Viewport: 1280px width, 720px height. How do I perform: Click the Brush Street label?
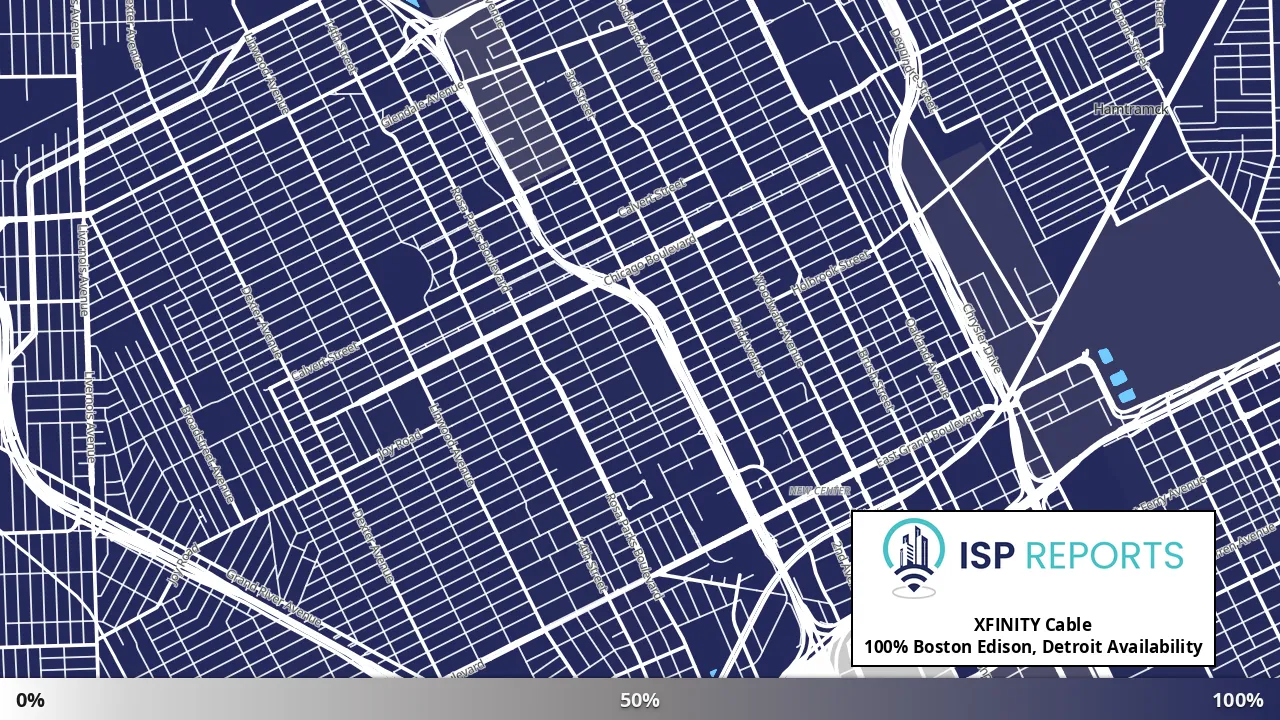pyautogui.click(x=874, y=381)
